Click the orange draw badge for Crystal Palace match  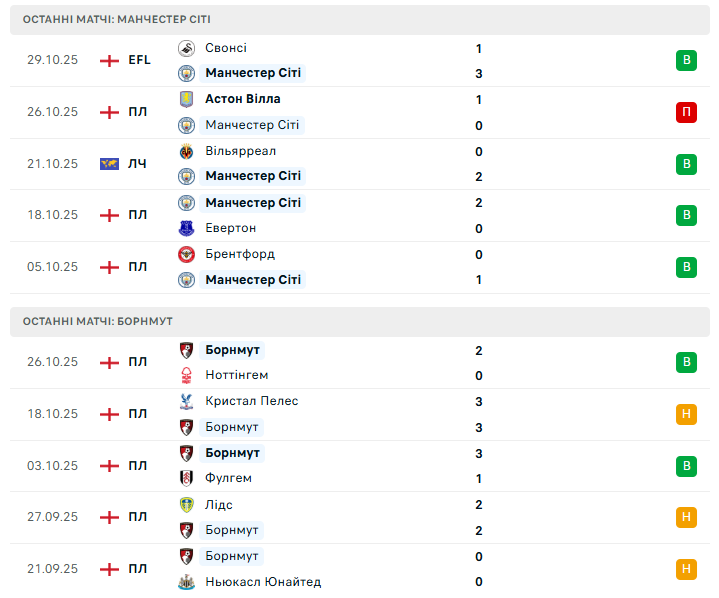(686, 414)
